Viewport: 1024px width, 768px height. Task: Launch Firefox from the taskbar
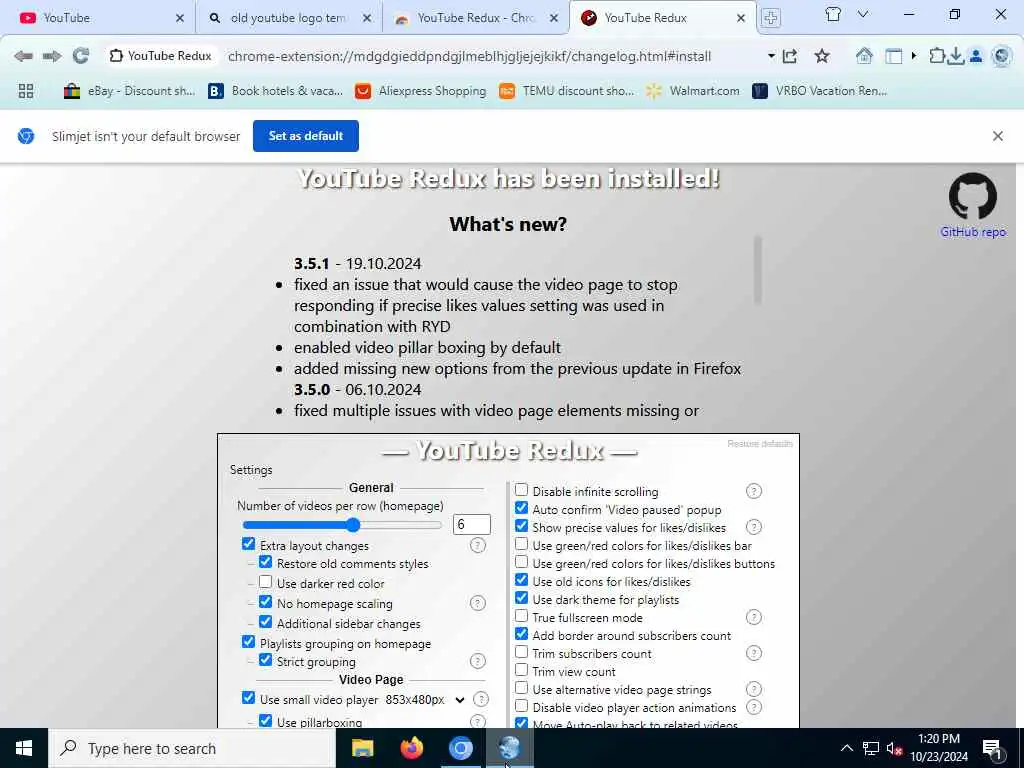[411, 748]
